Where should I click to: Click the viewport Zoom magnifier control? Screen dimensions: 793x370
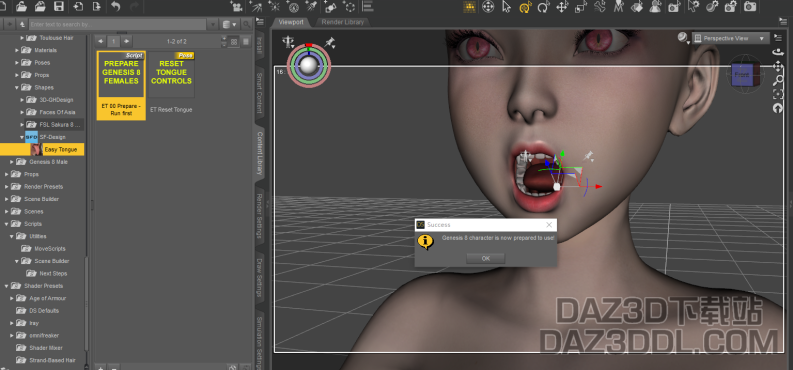tap(778, 80)
